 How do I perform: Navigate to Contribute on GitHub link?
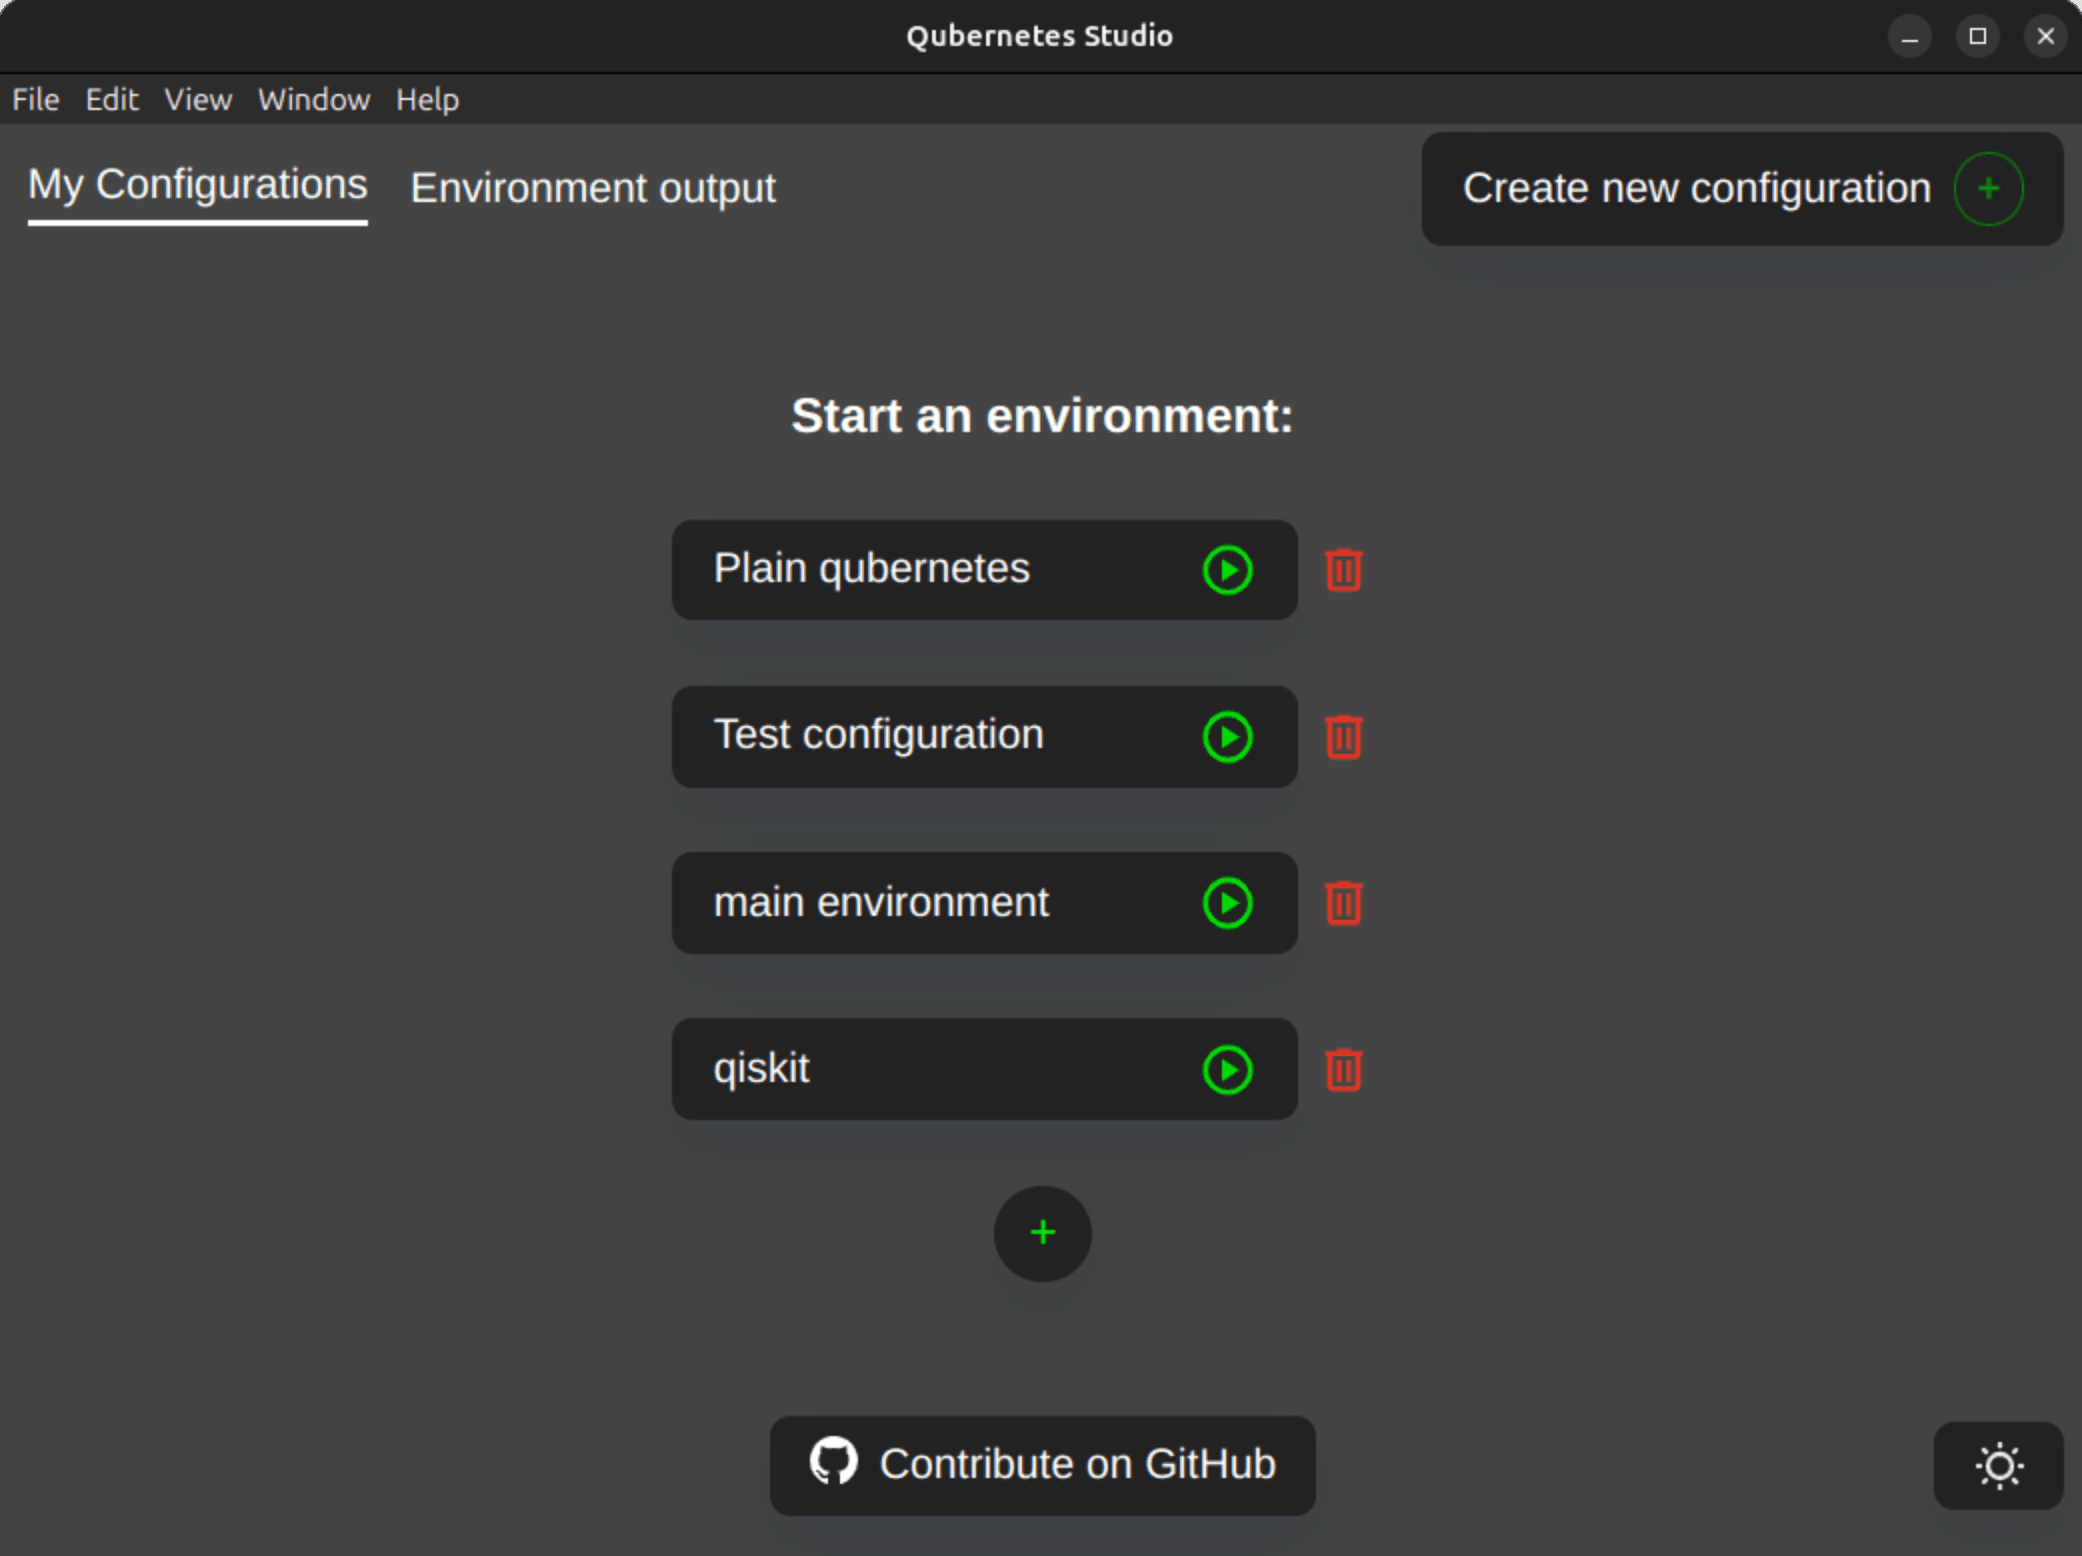1041,1464
